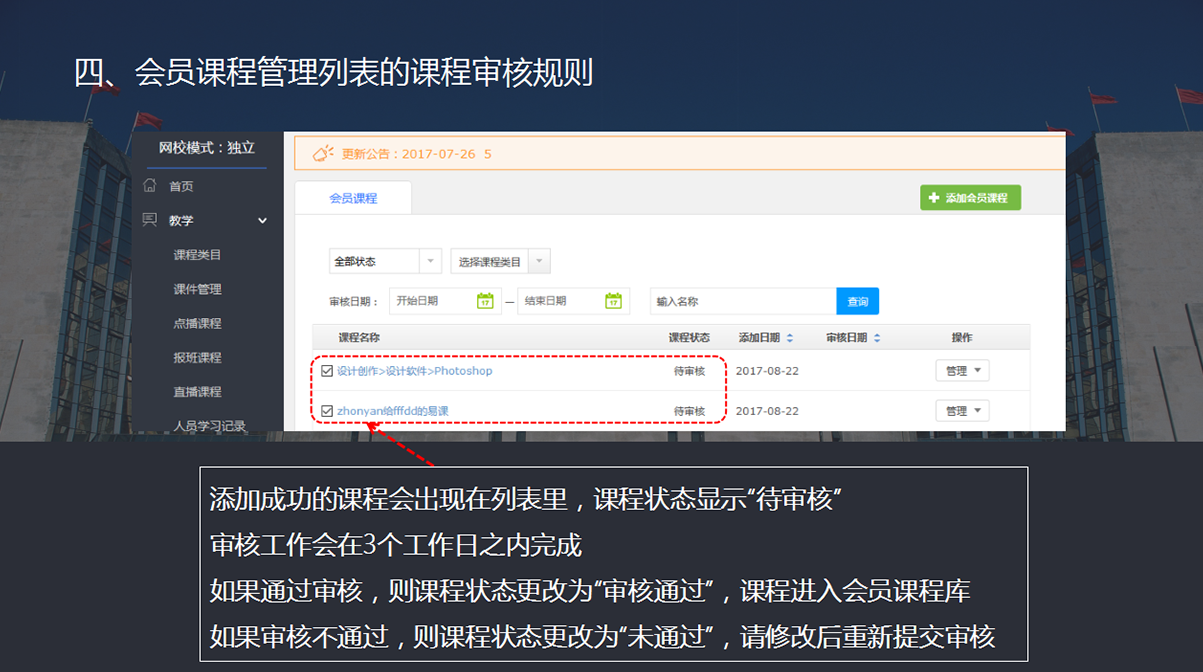Viewport: 1203px width, 672px height.
Task: Open 管理 dropdown for the Photoshop course
Action: [x=962, y=371]
